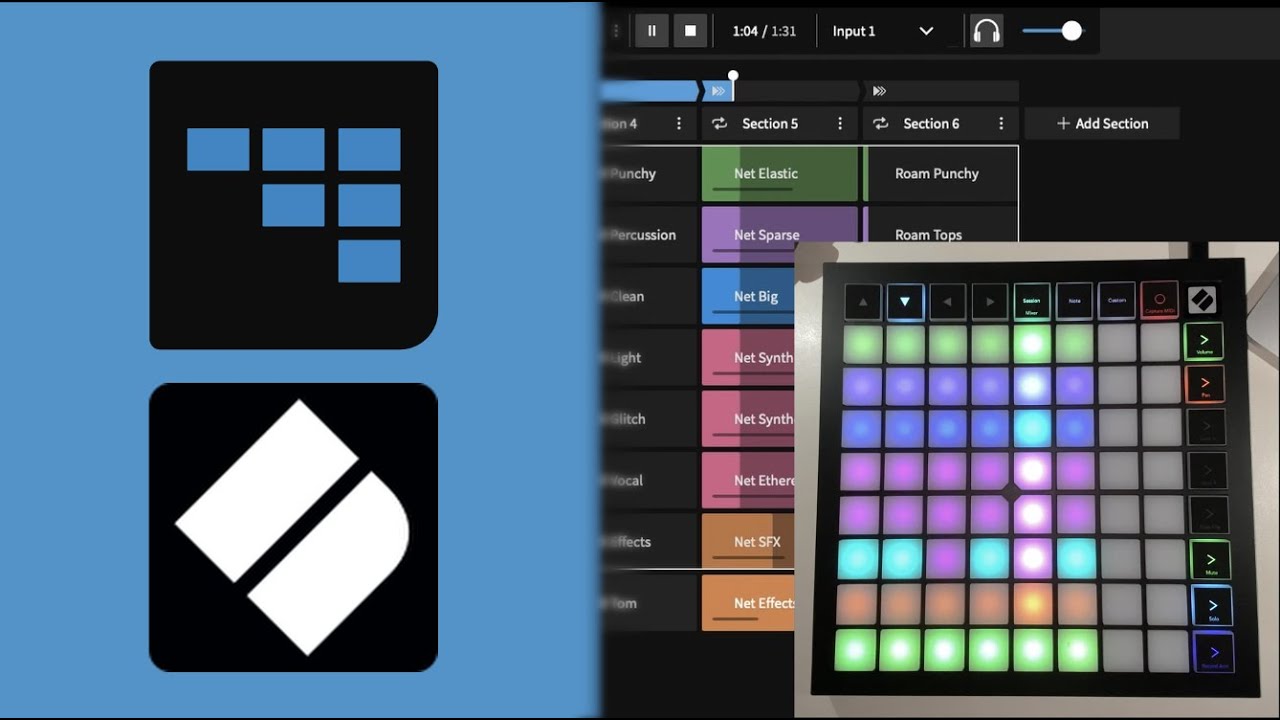
Task: Tap the lit down arrow button on the Launchpad
Action: point(906,301)
